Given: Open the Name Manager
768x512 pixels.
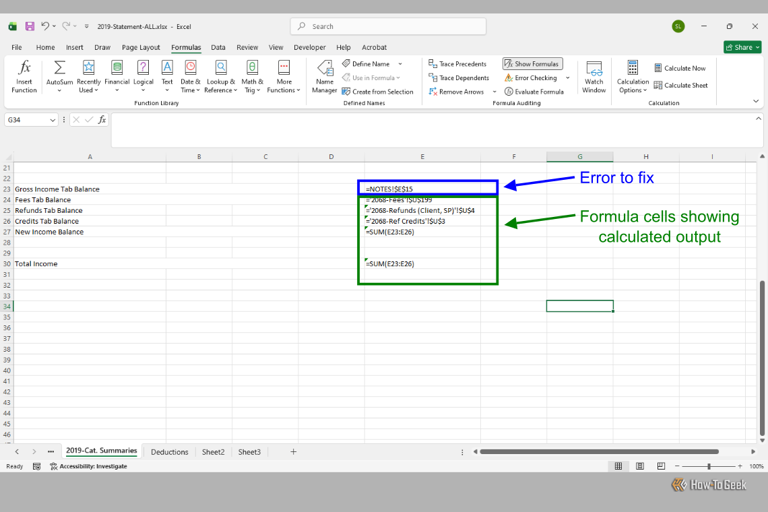Looking at the screenshot, I should (x=324, y=76).
